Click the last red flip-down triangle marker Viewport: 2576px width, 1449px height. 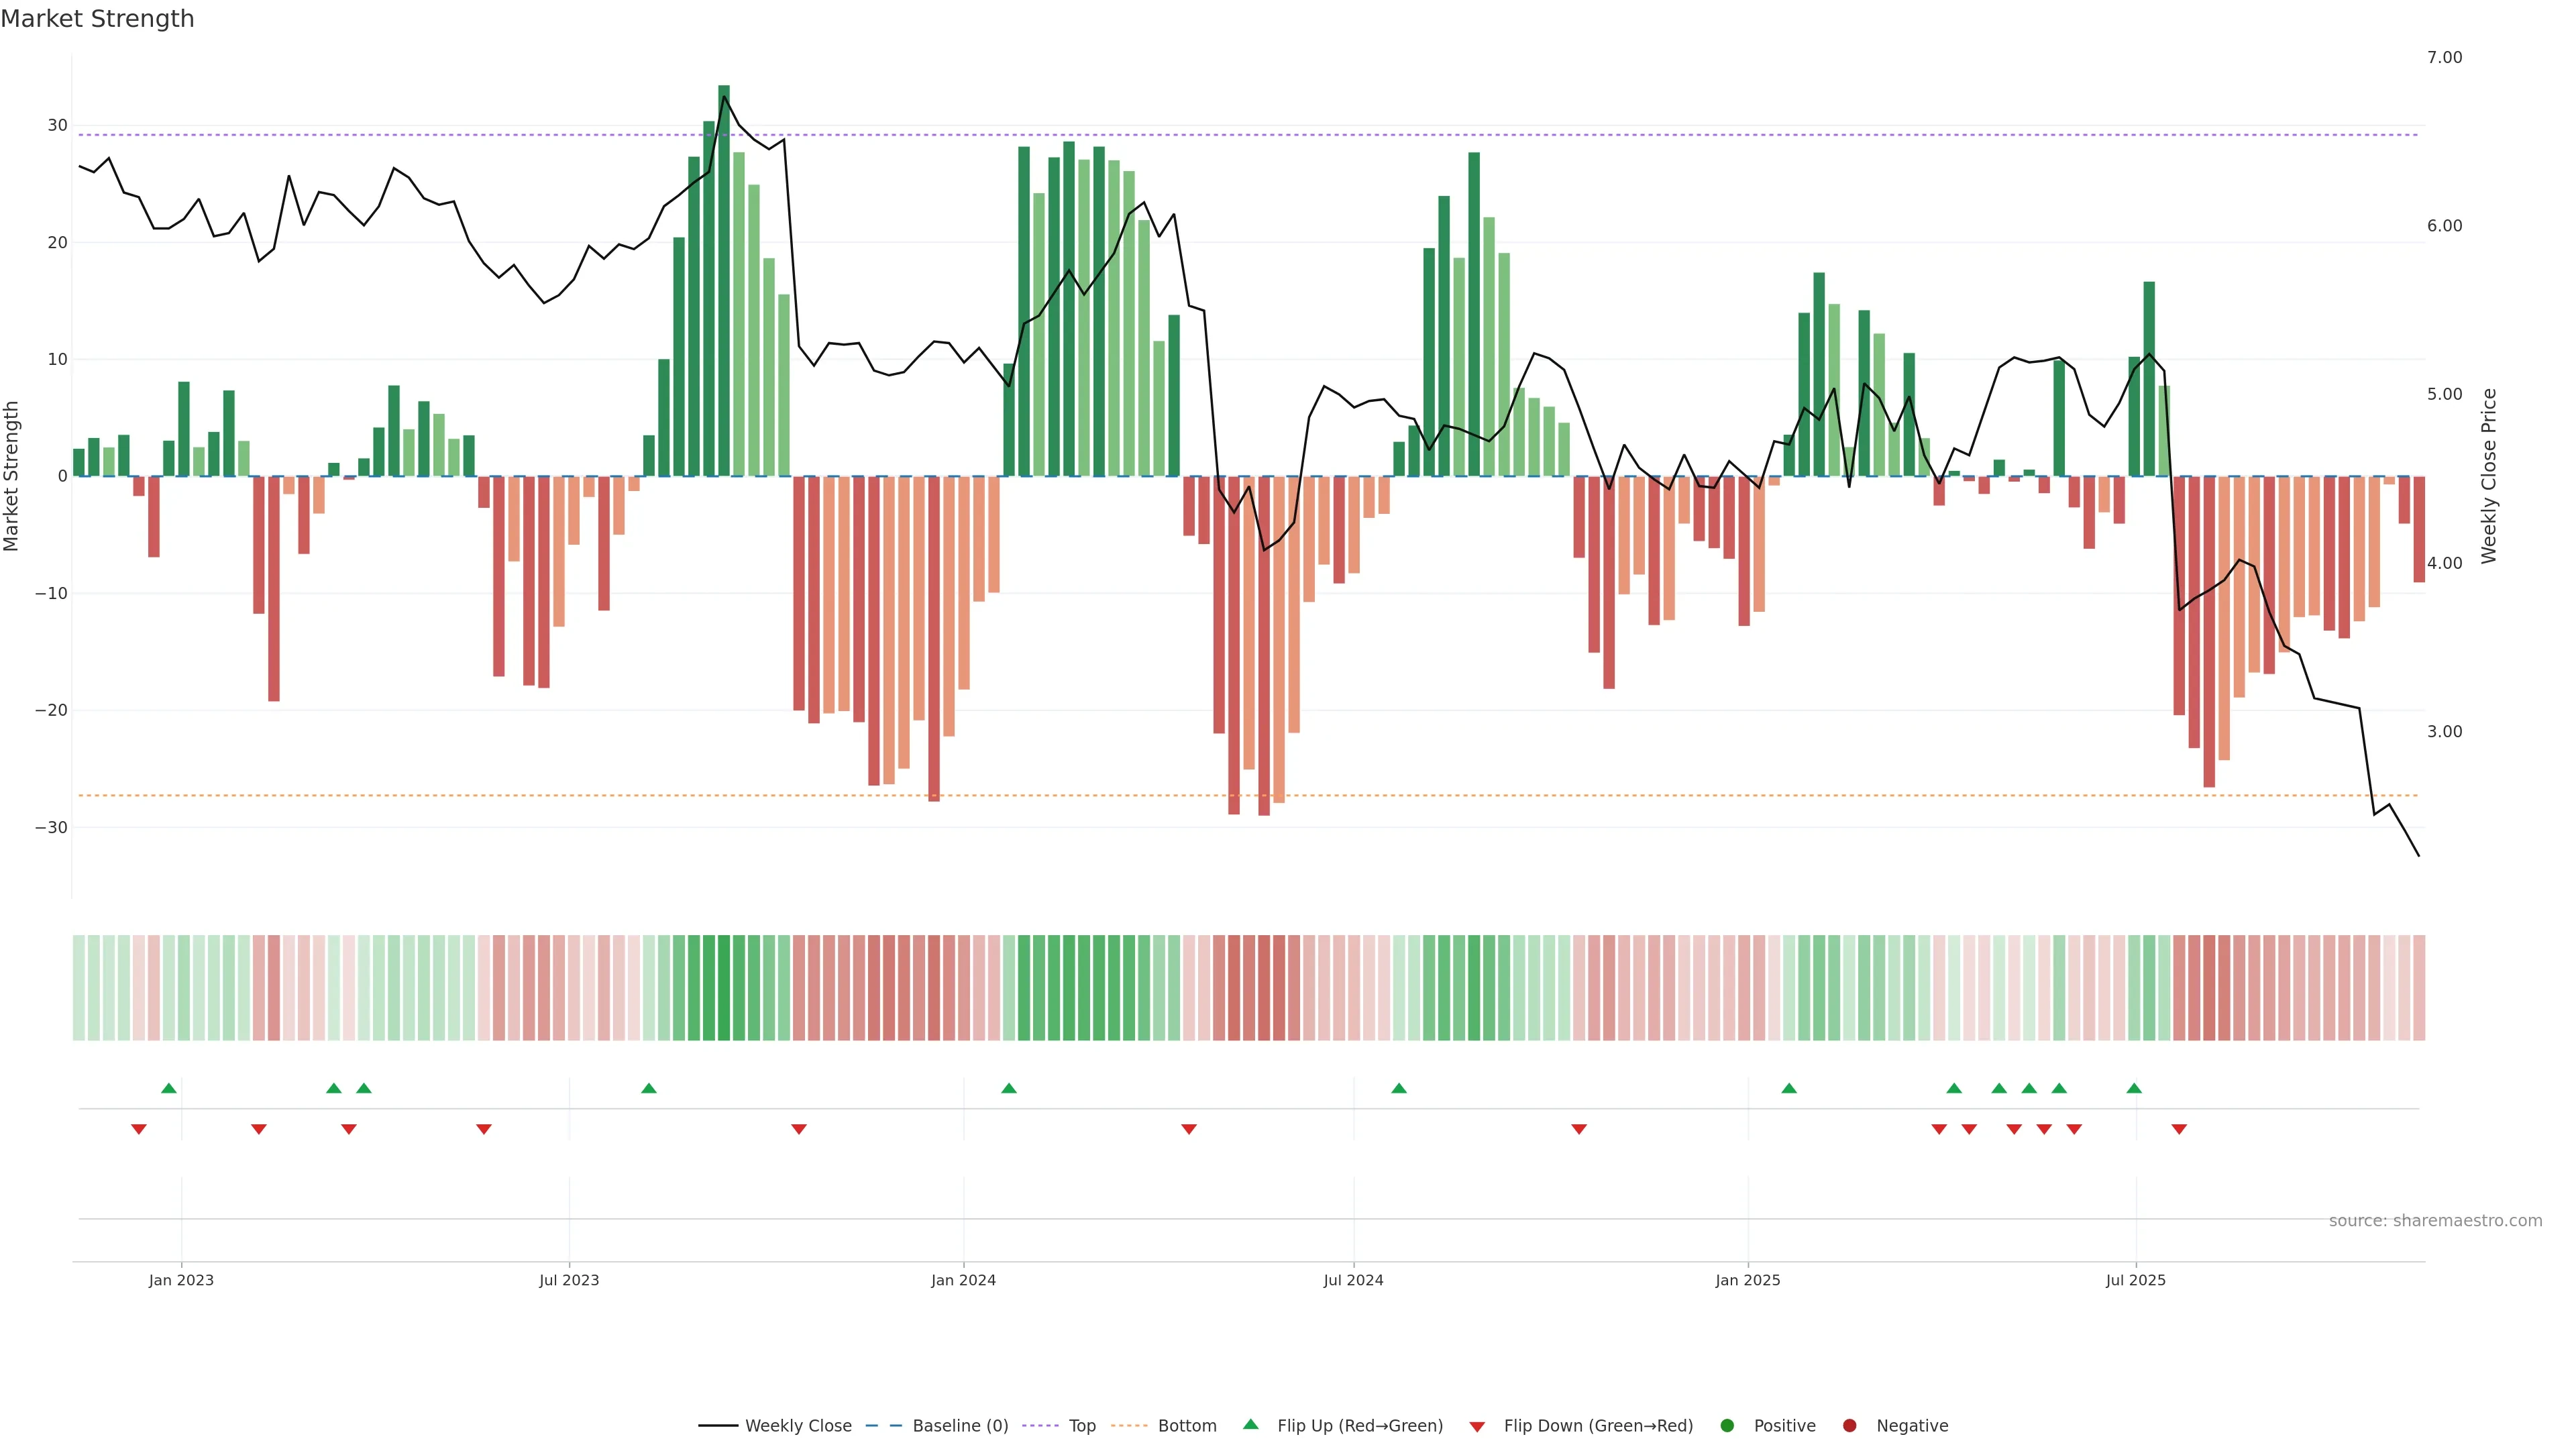click(2179, 1129)
